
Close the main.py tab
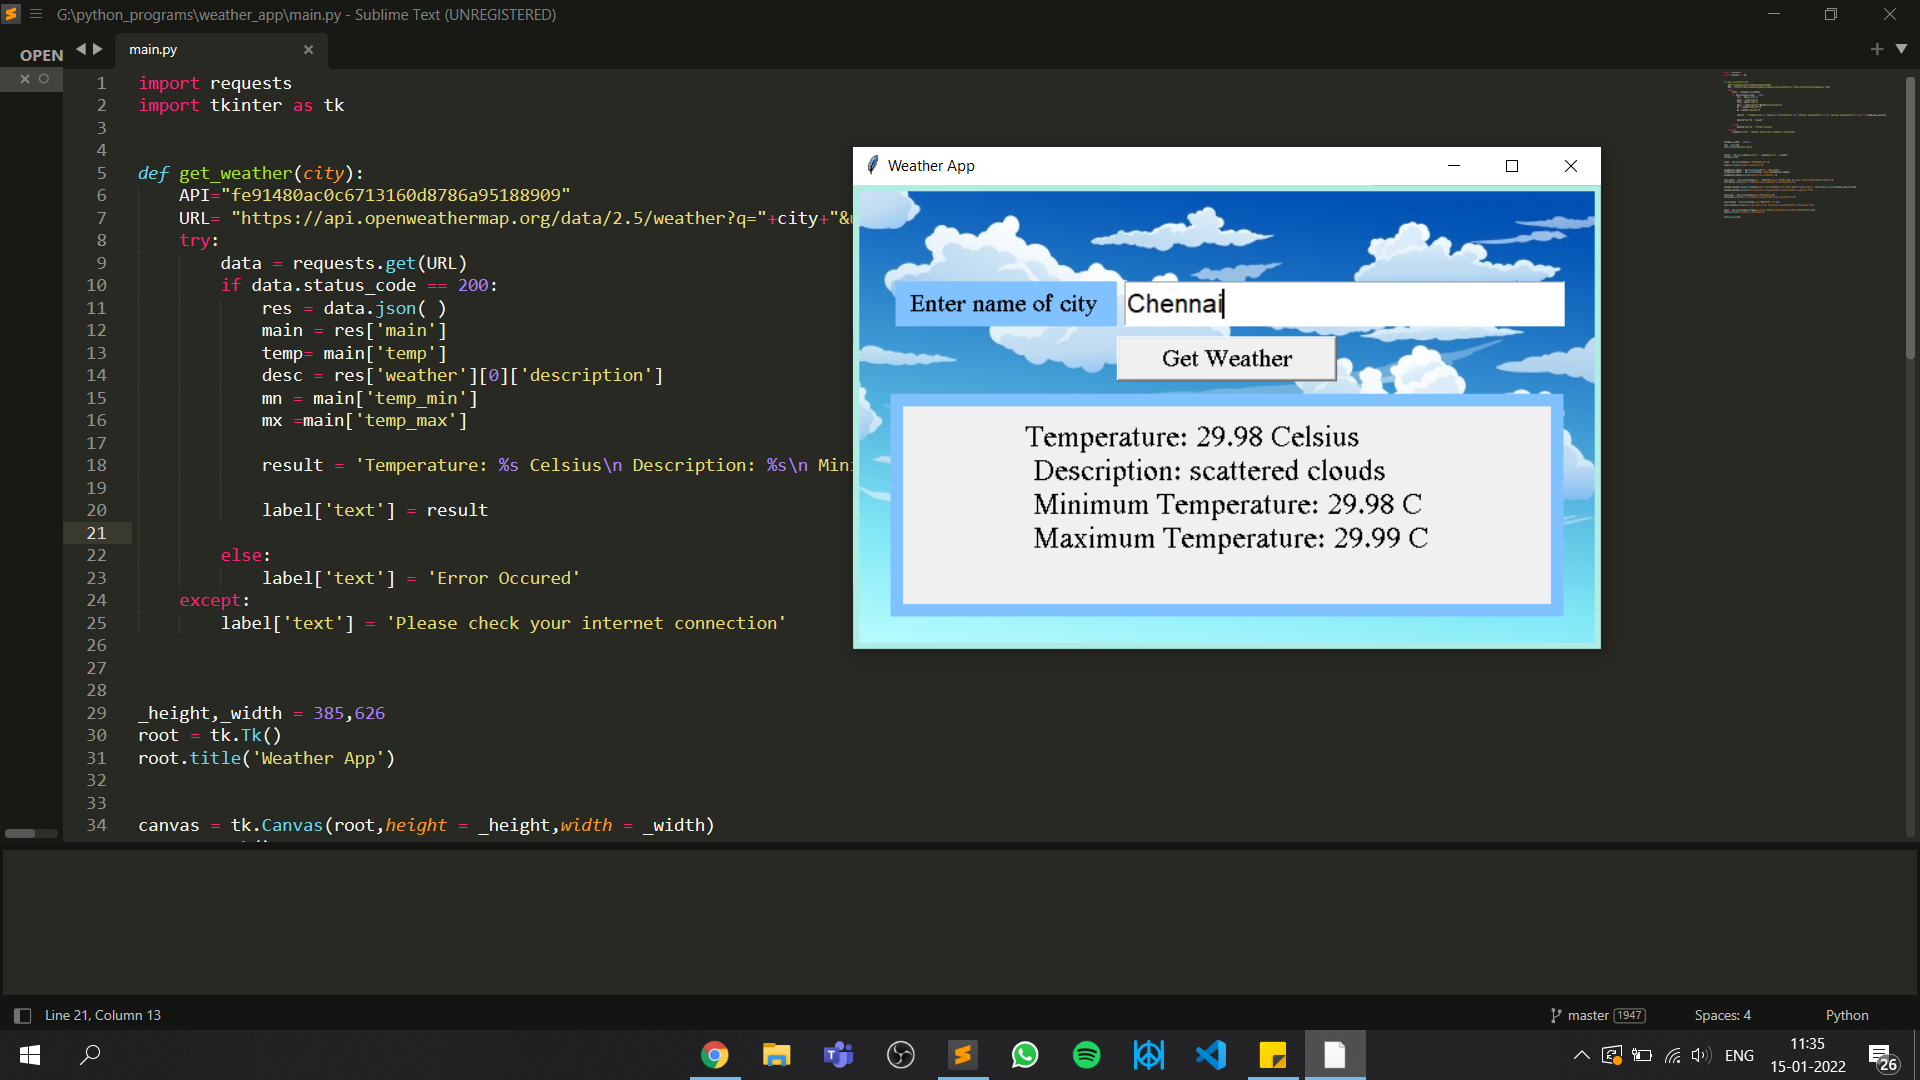[308, 49]
